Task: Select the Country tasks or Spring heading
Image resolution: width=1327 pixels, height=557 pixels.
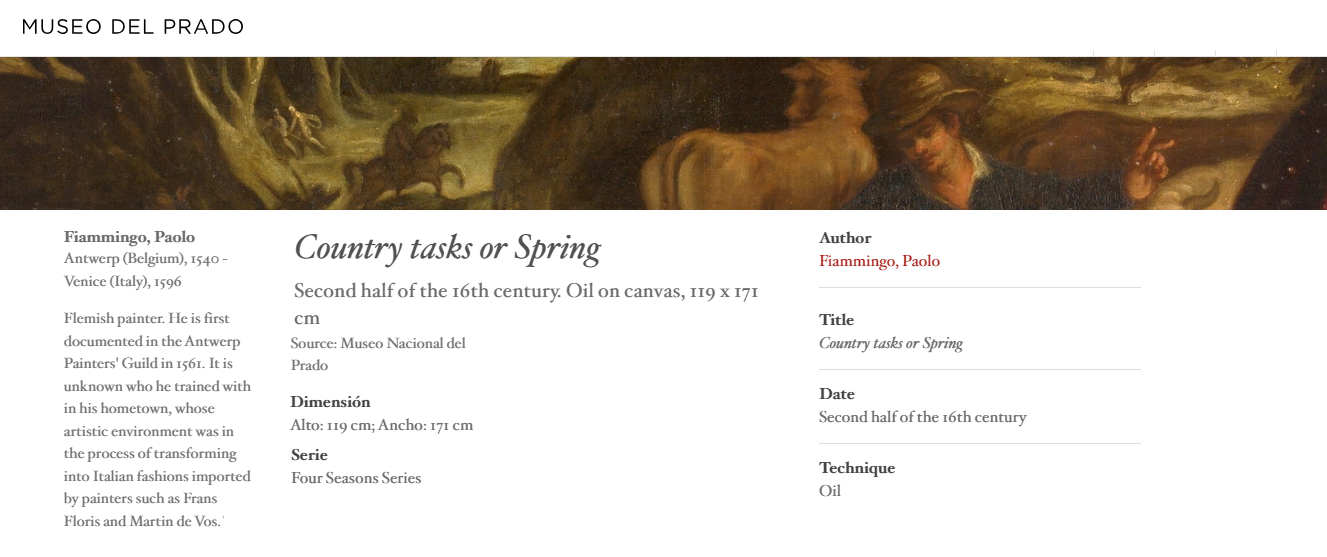Action: (447, 248)
